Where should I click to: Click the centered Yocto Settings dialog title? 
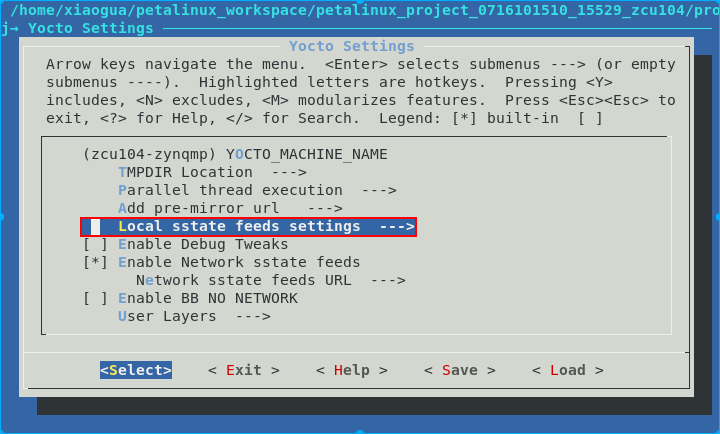pyautogui.click(x=352, y=46)
